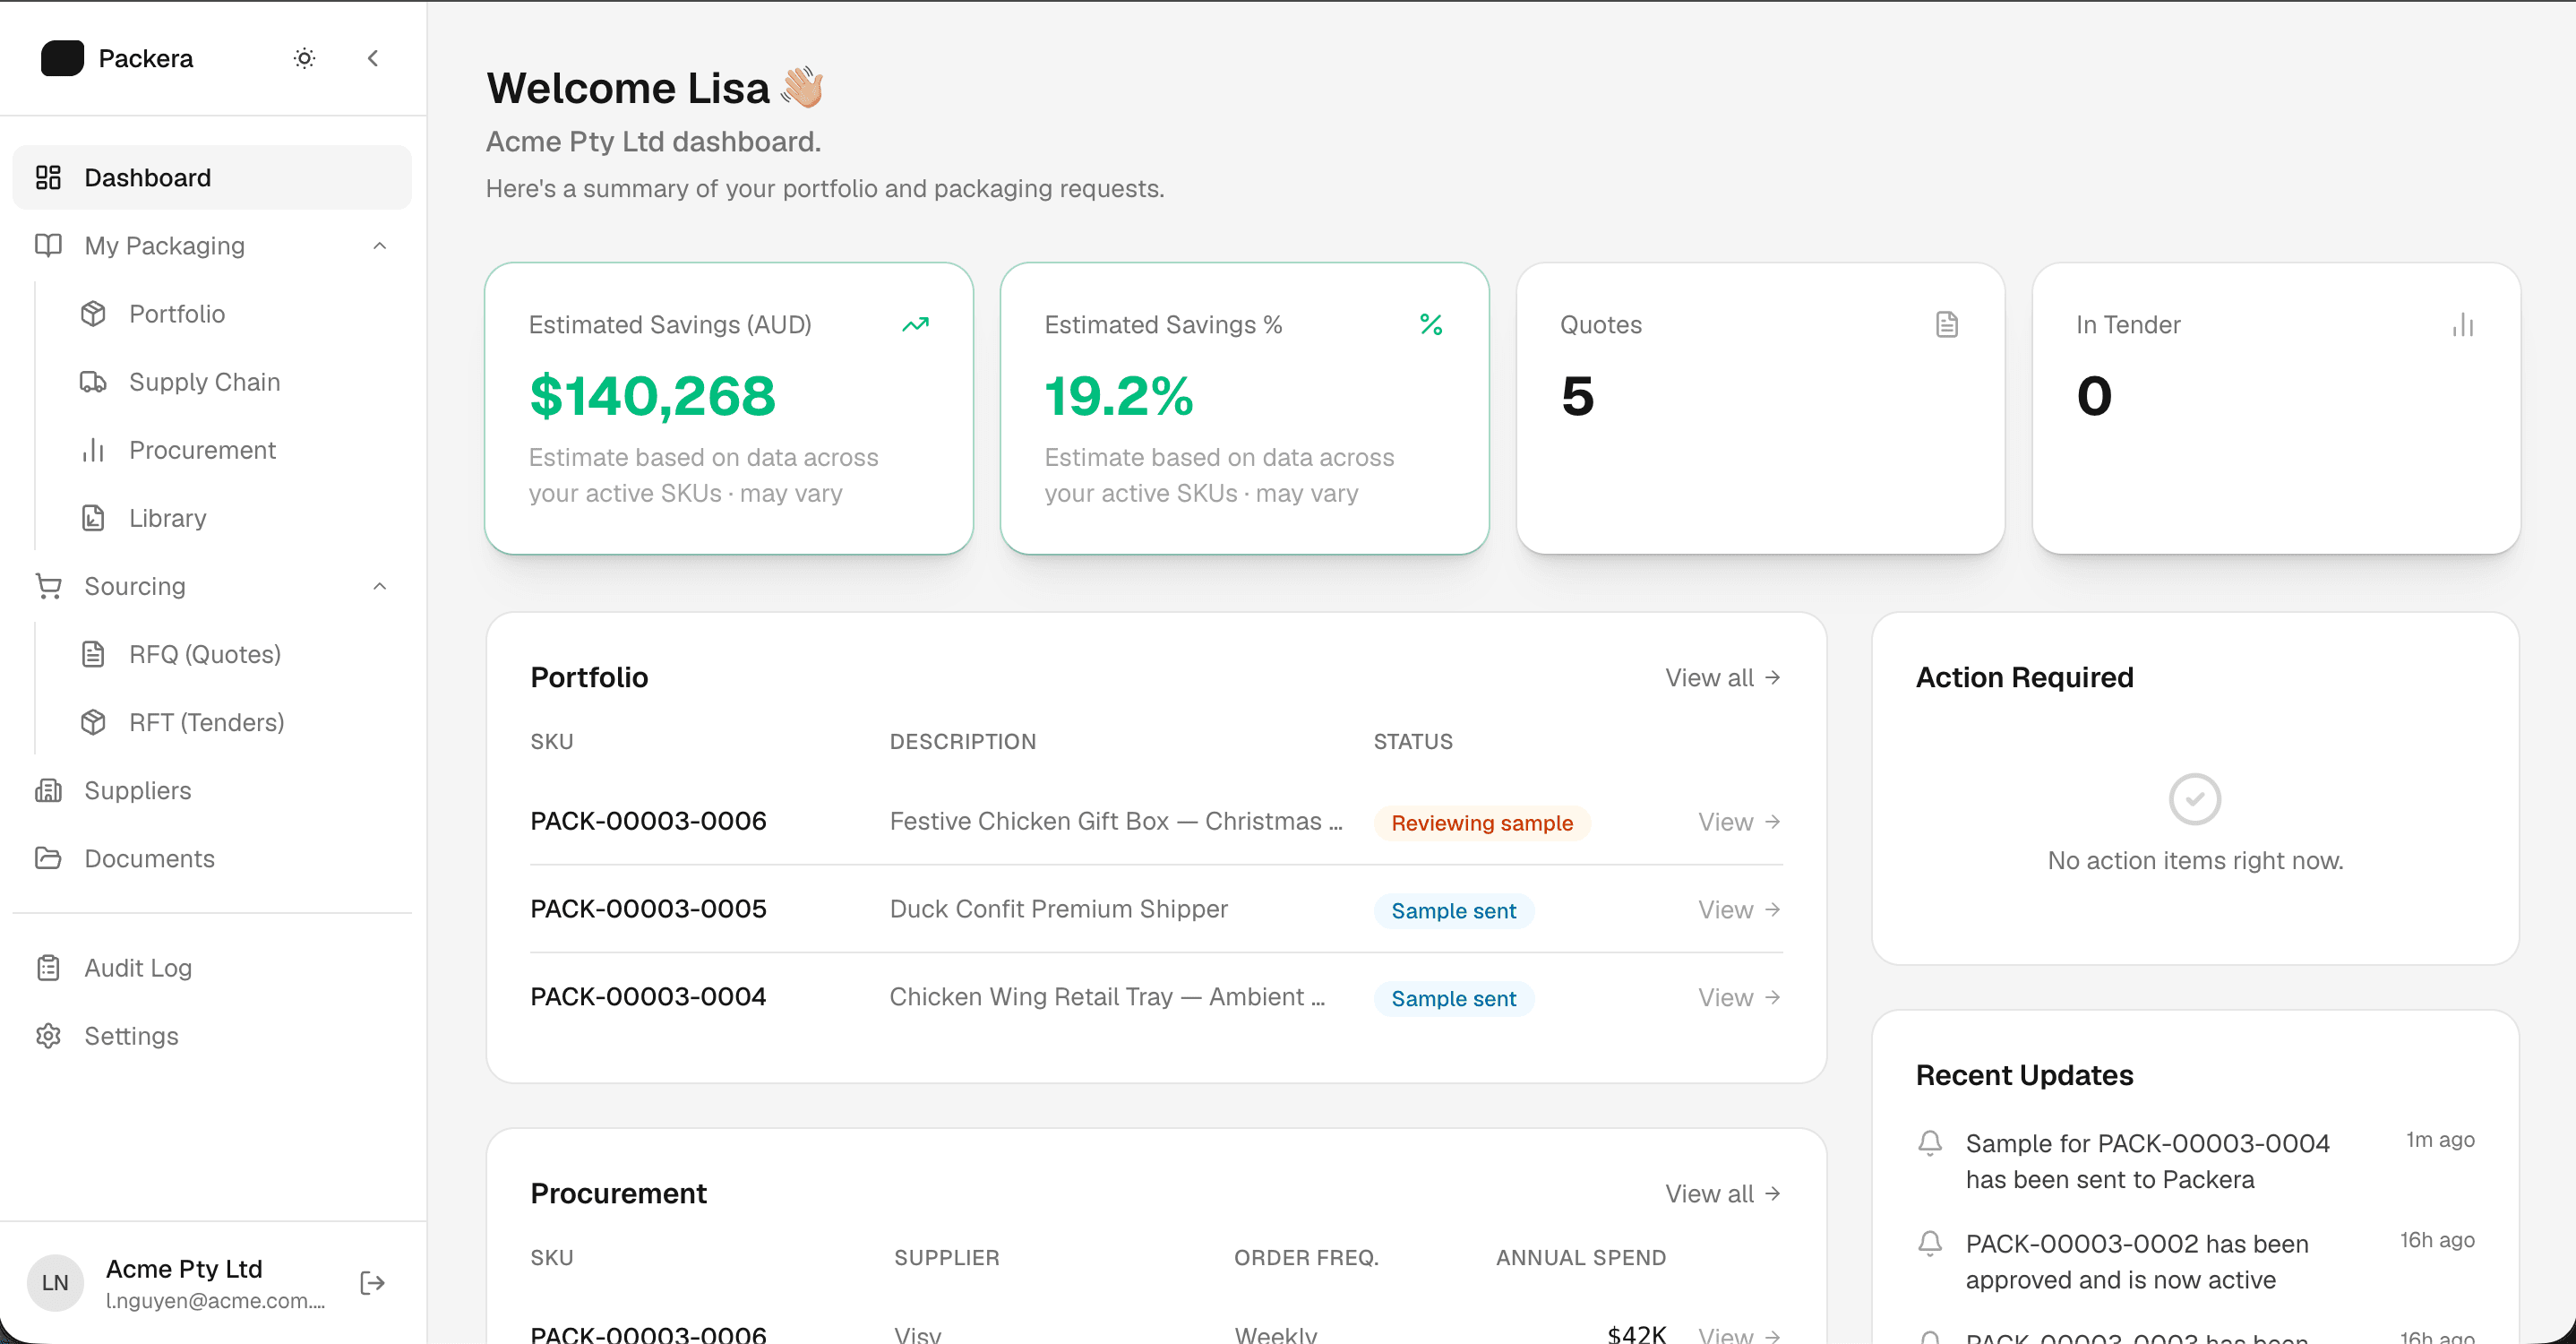Click the Settings gear icon
Image resolution: width=2576 pixels, height=1344 pixels.
tap(48, 1036)
